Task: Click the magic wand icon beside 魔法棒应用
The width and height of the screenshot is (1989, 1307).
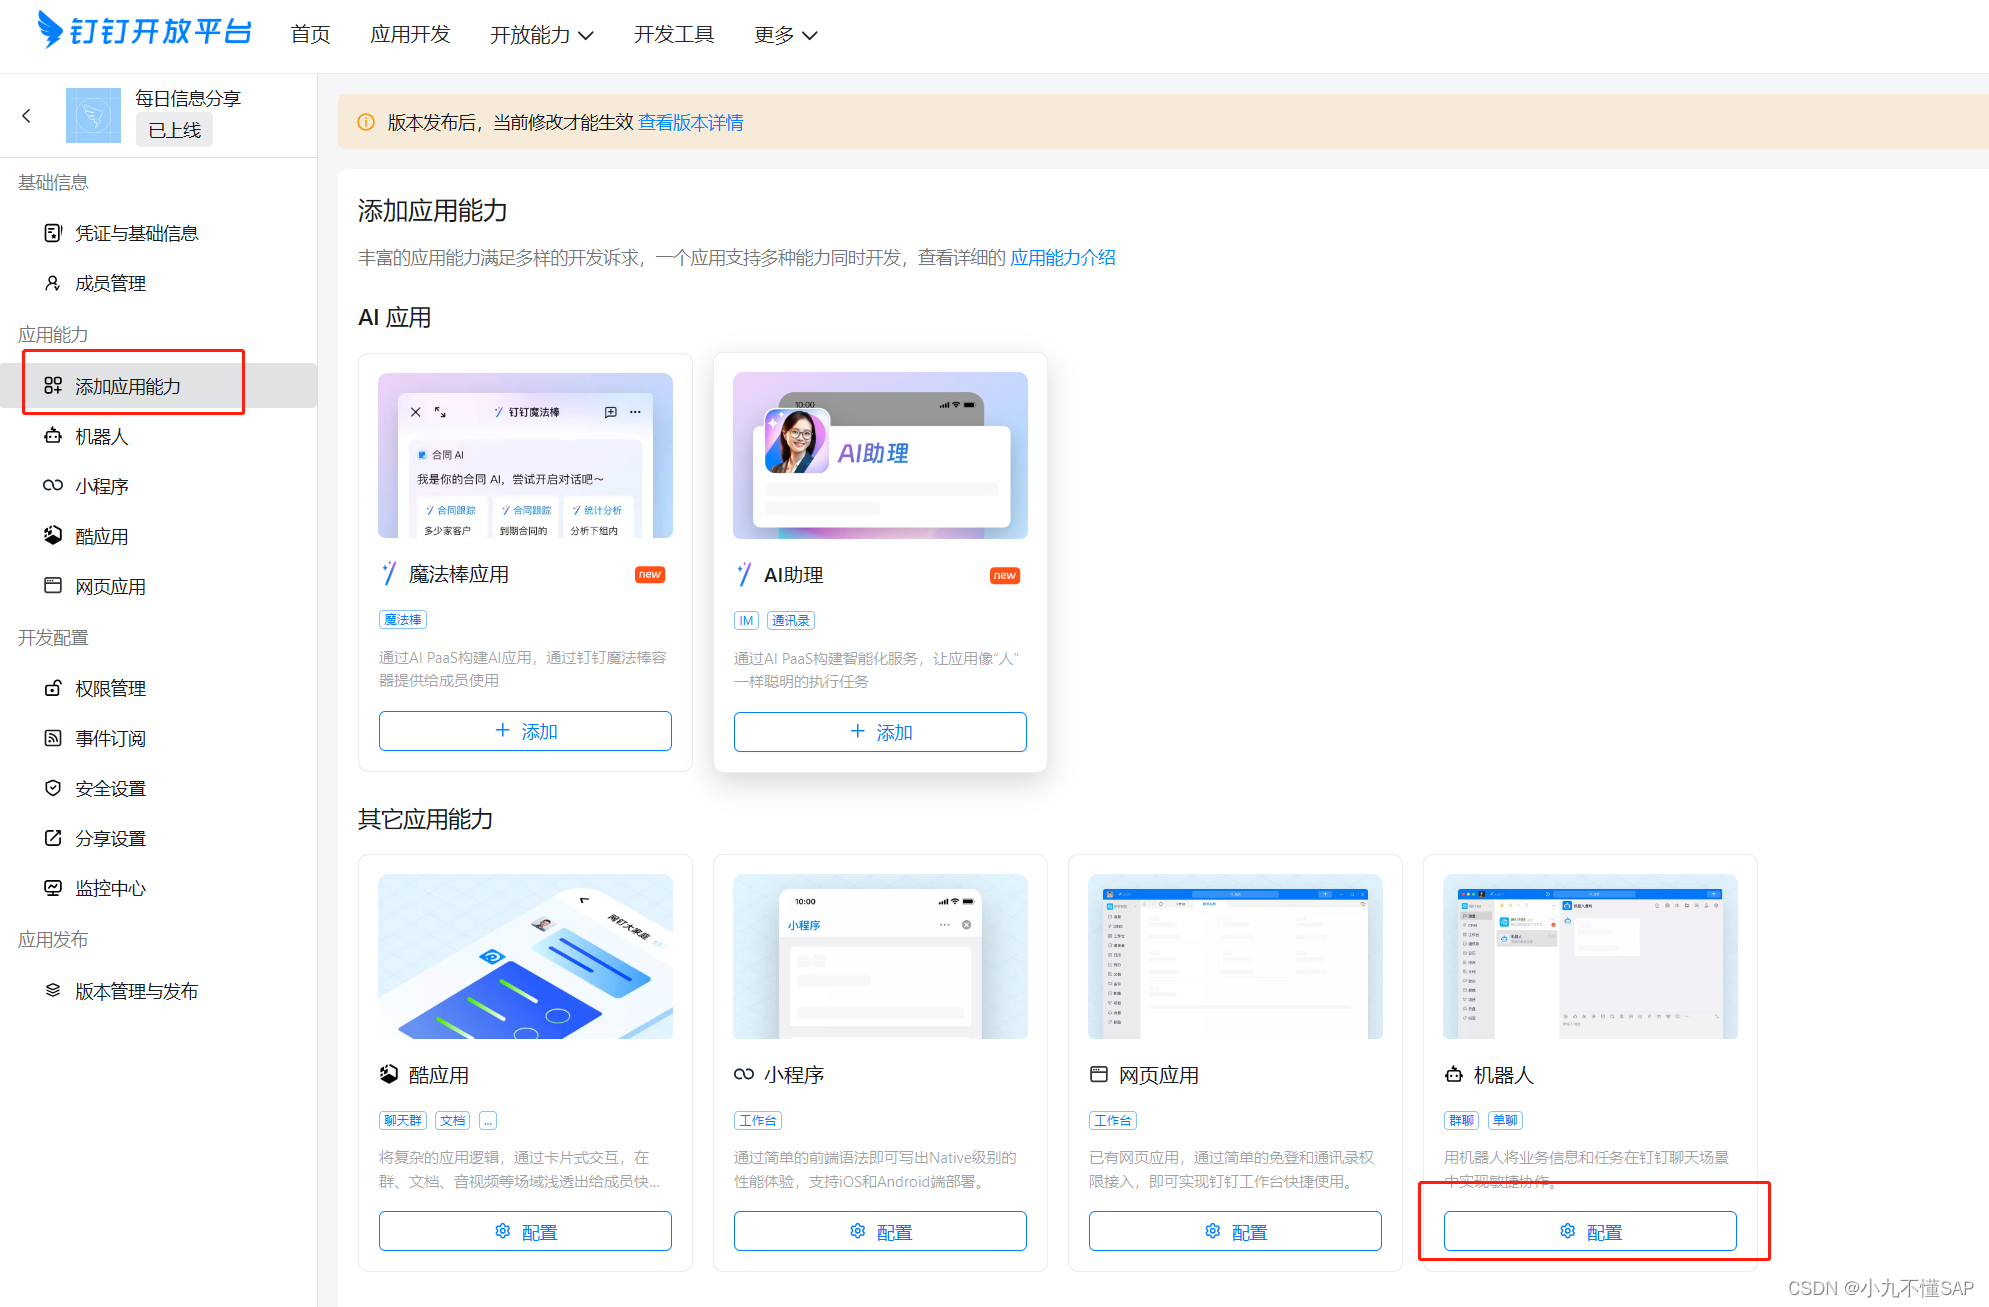Action: point(389,574)
